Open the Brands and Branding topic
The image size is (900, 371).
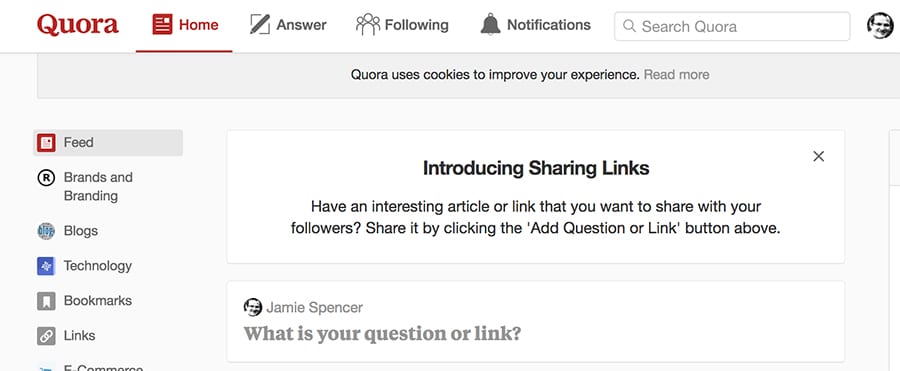[x=98, y=187]
